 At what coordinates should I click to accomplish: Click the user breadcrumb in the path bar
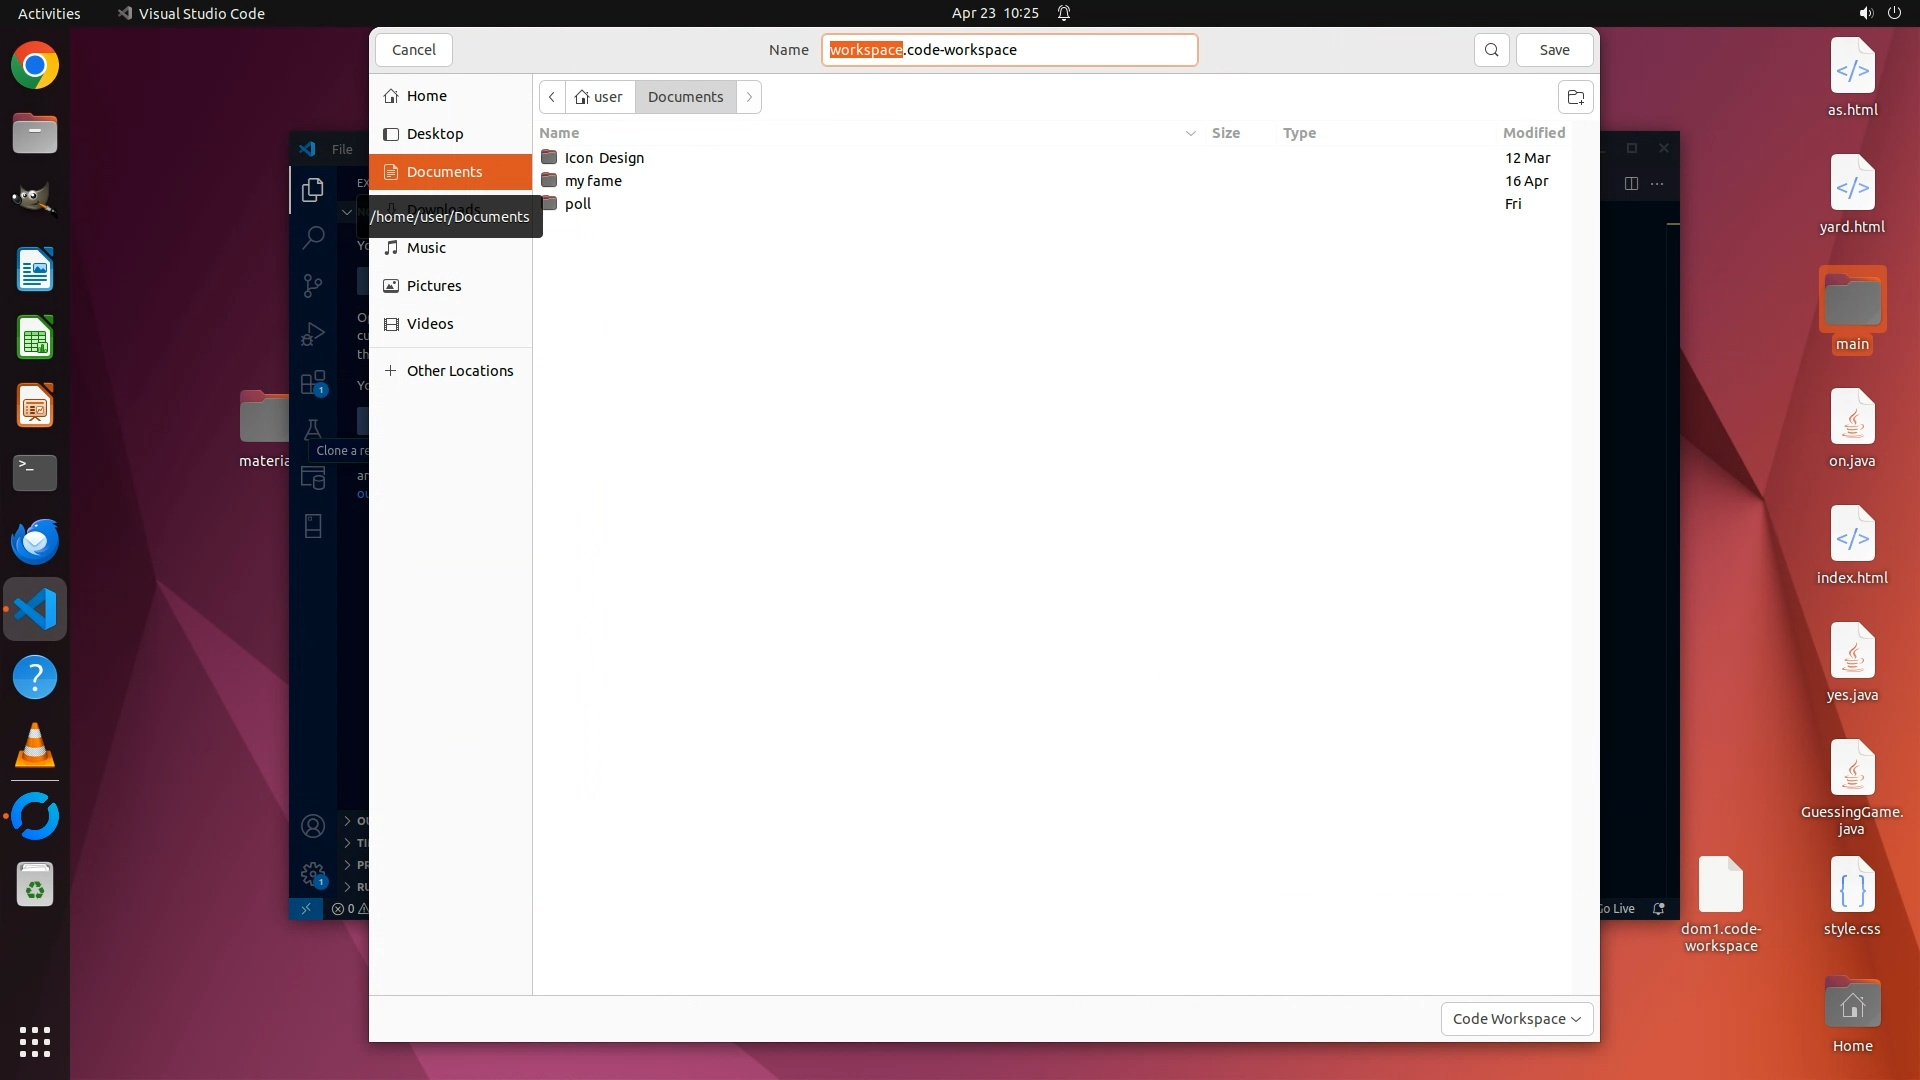[x=600, y=97]
